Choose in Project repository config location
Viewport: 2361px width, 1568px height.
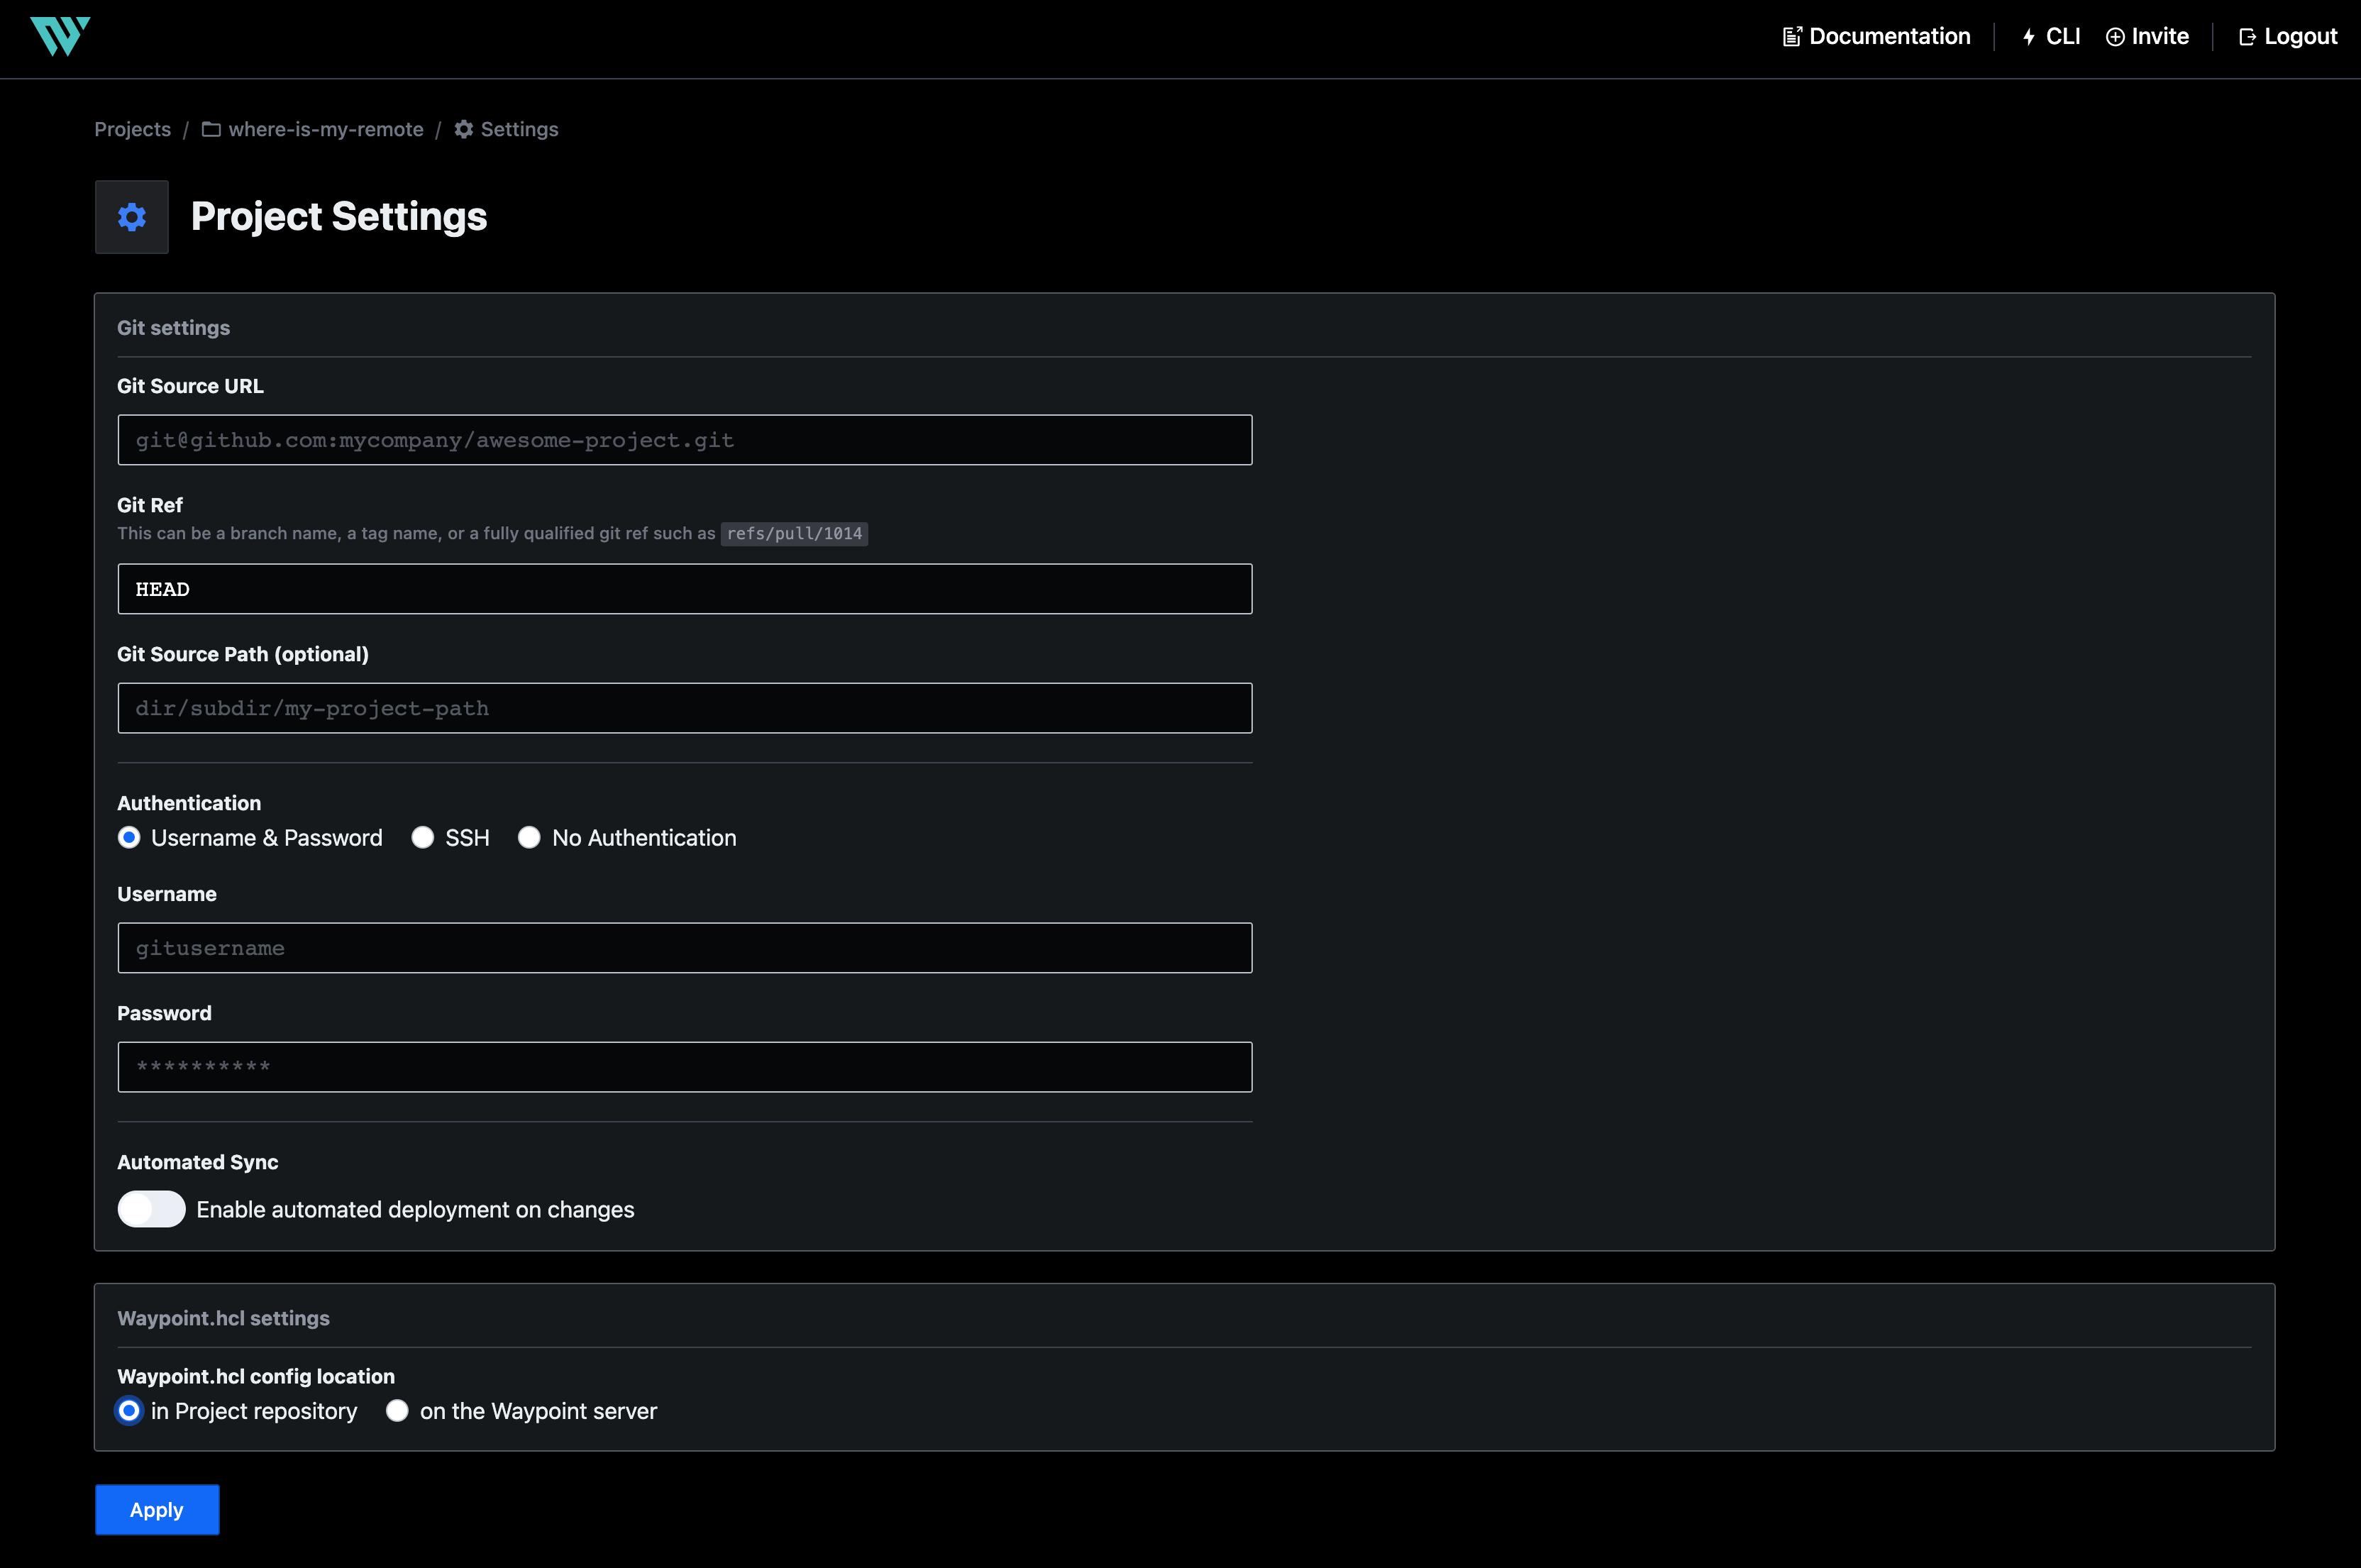pos(128,1411)
